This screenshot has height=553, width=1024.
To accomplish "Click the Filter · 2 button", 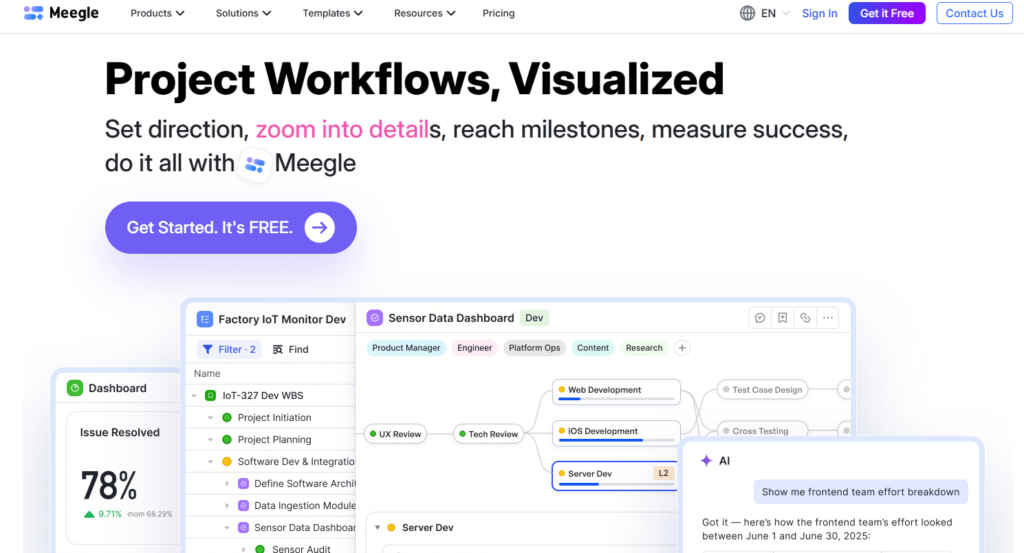I will pos(229,349).
